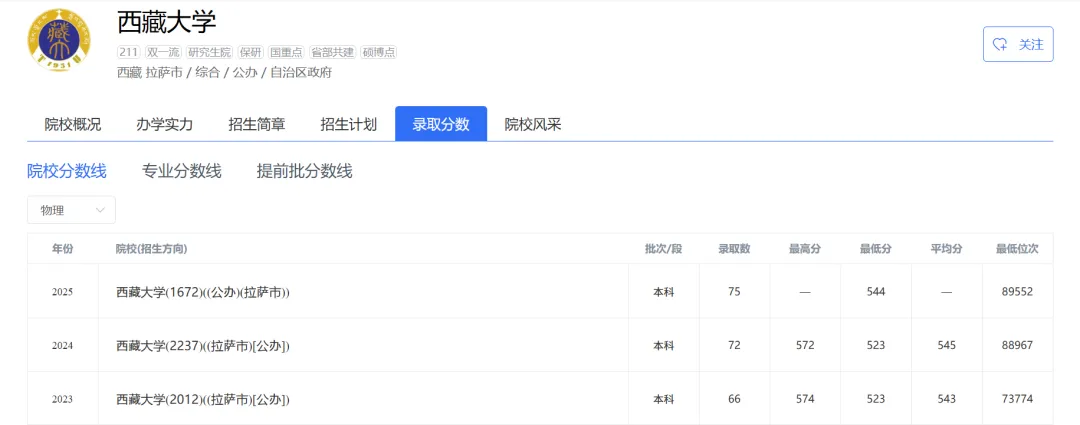The height and width of the screenshot is (425, 1080).
Task: Open 西藏大学(1672) 2025 row link
Action: point(210,292)
